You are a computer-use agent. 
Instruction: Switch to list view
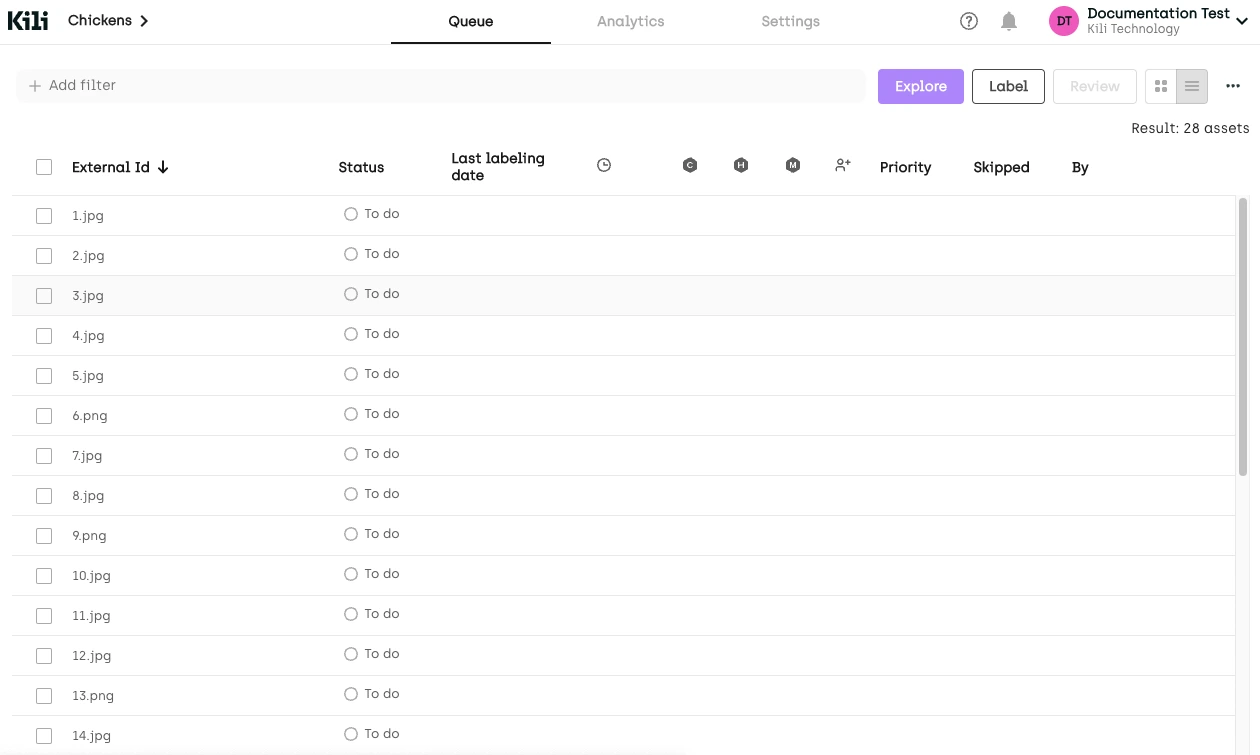[1192, 87]
